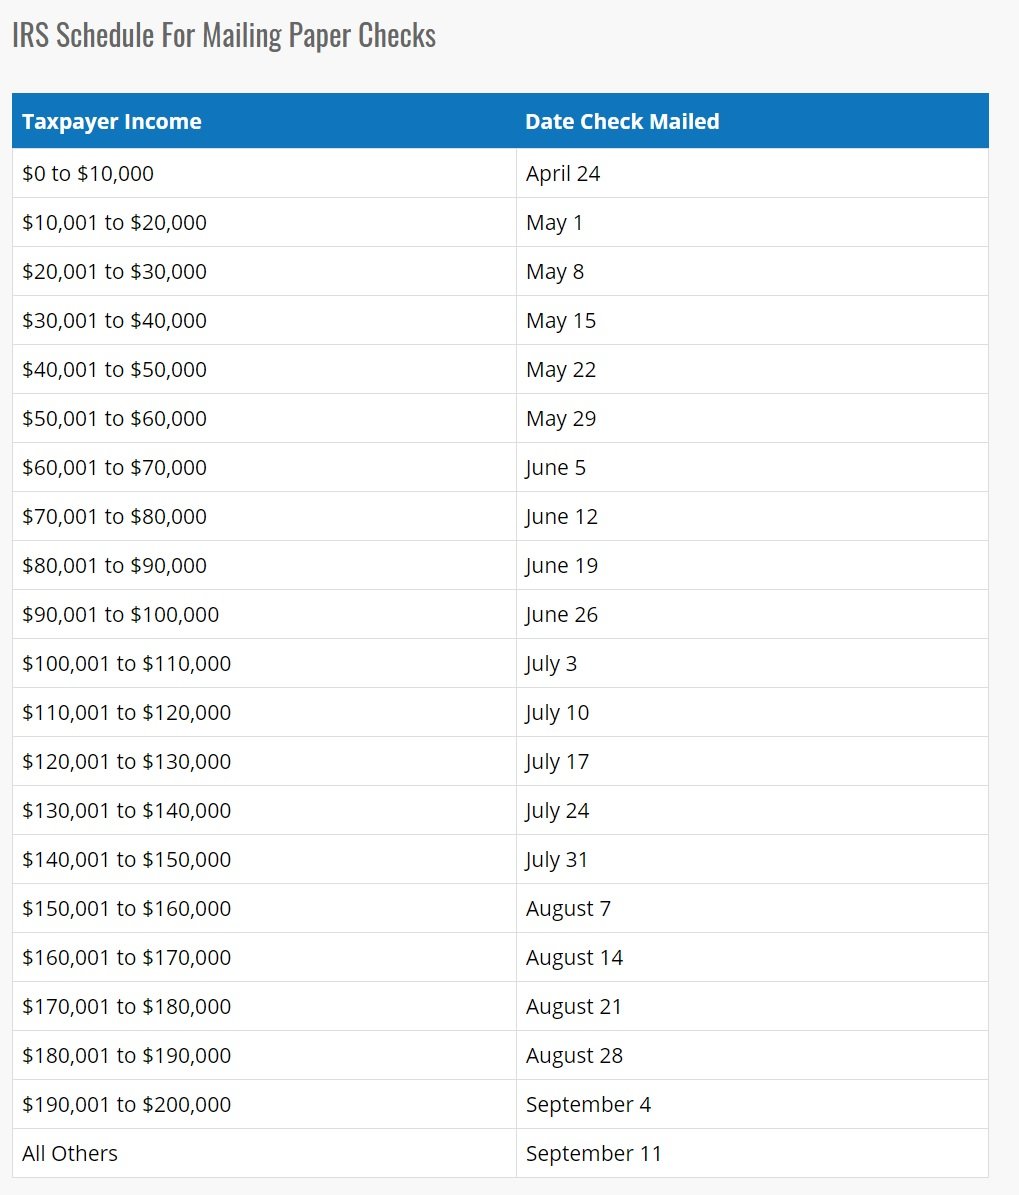Click the May 22 date cell

click(752, 370)
